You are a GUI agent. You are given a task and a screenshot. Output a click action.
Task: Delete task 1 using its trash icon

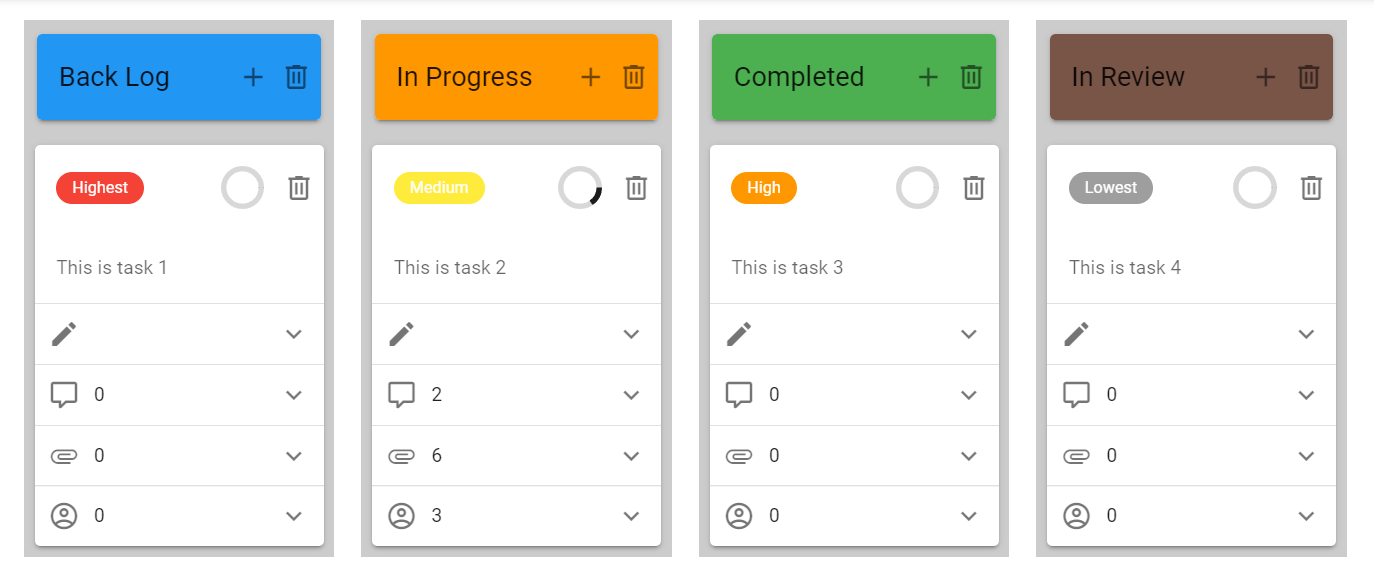[x=299, y=188]
